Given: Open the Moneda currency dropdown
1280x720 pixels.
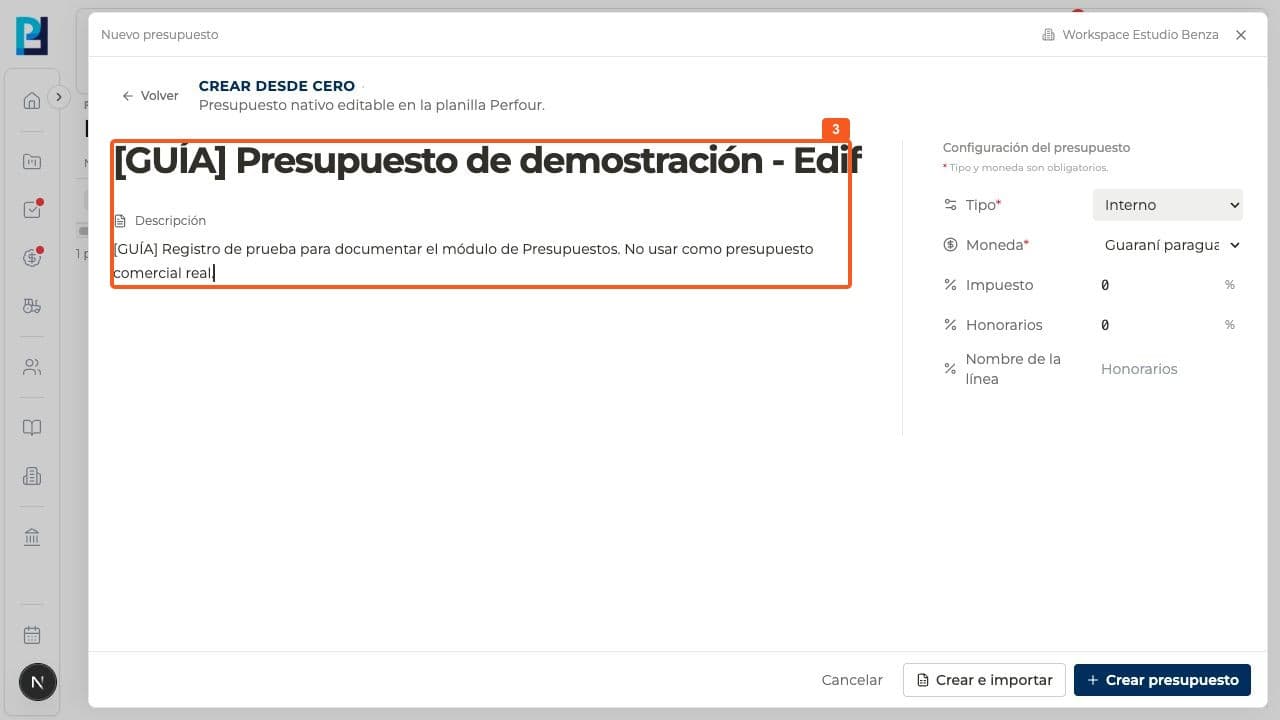Looking at the screenshot, I should pyautogui.click(x=1168, y=245).
